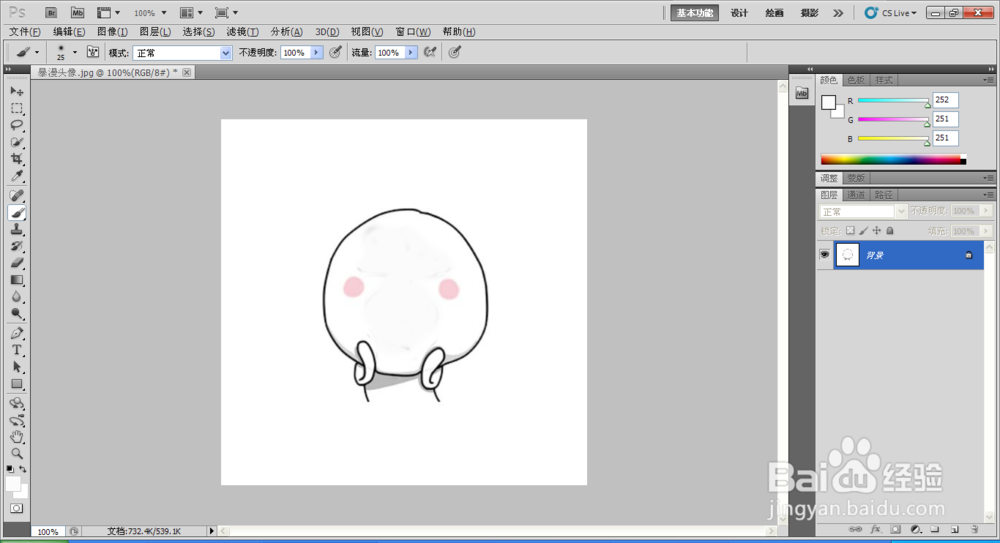
Task: Launch Adobe Bridge from top bar
Action: coord(51,13)
